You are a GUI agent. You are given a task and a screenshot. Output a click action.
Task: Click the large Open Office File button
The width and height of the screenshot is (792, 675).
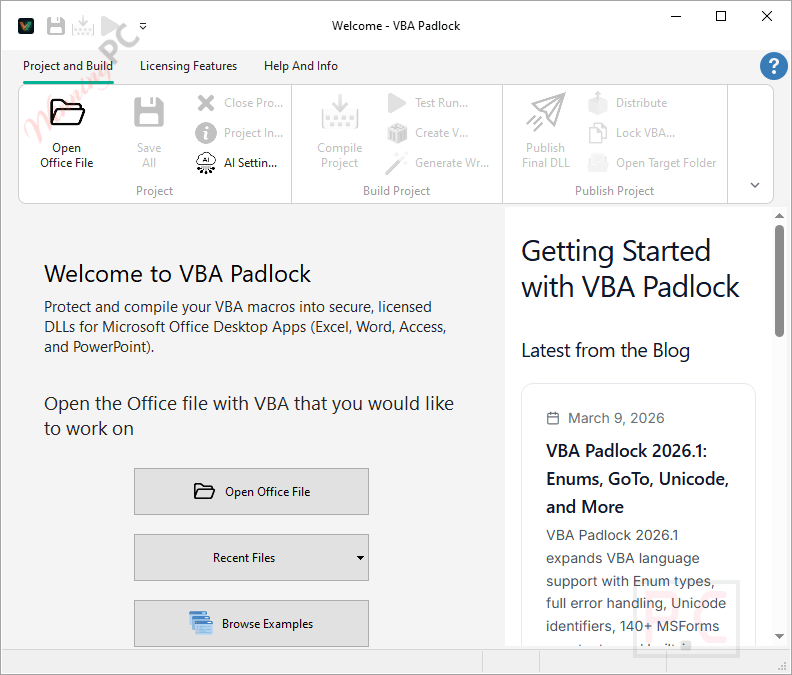coord(252,492)
